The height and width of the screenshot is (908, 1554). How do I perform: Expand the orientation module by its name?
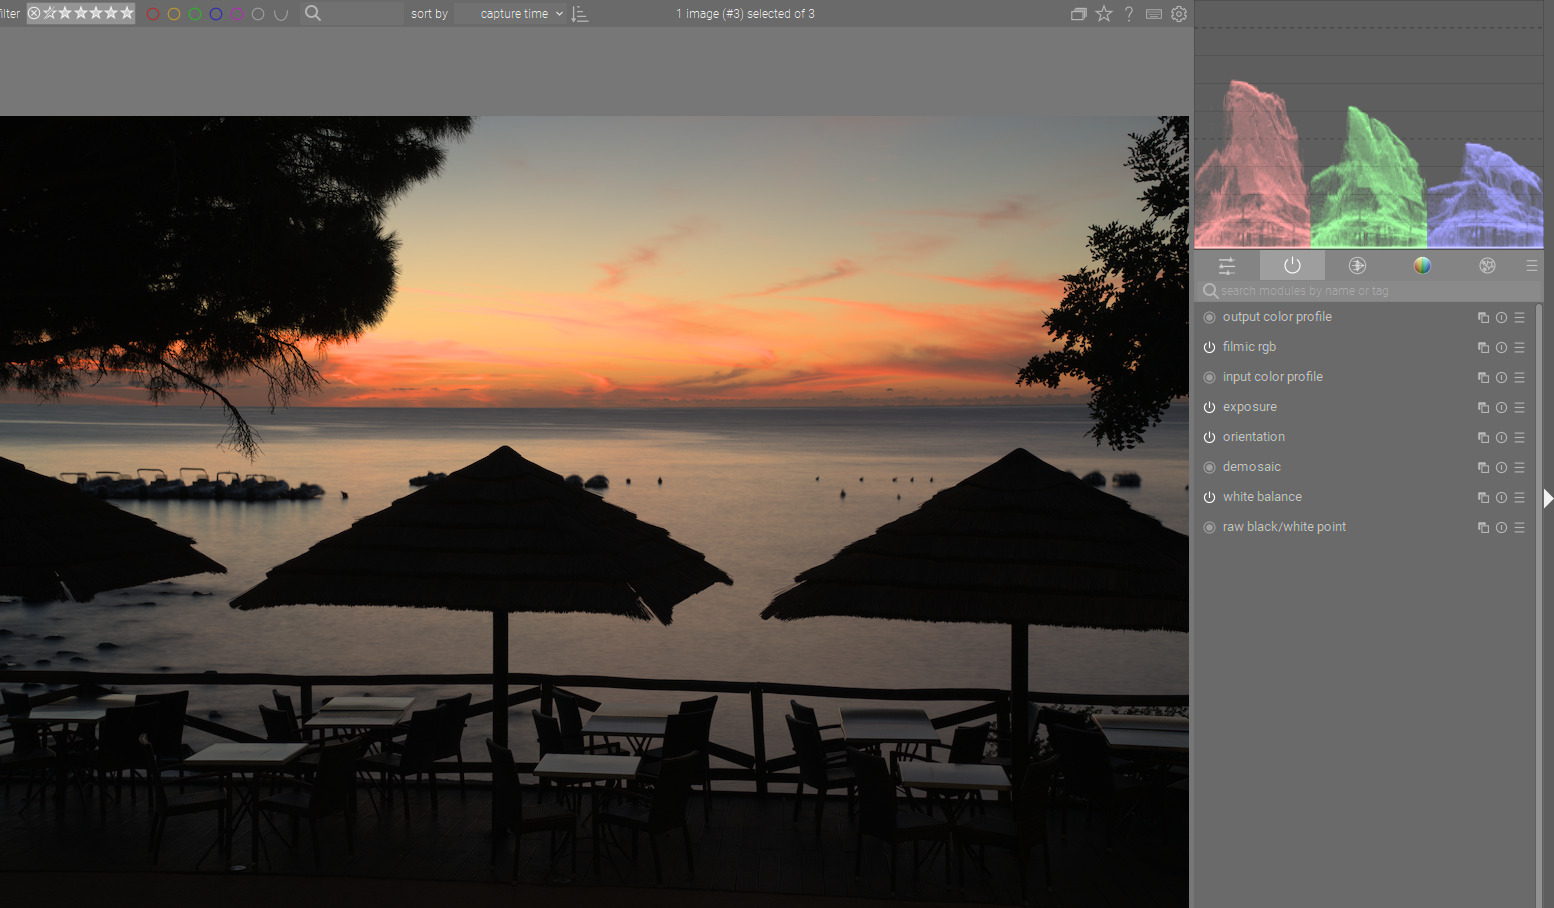[x=1253, y=437]
